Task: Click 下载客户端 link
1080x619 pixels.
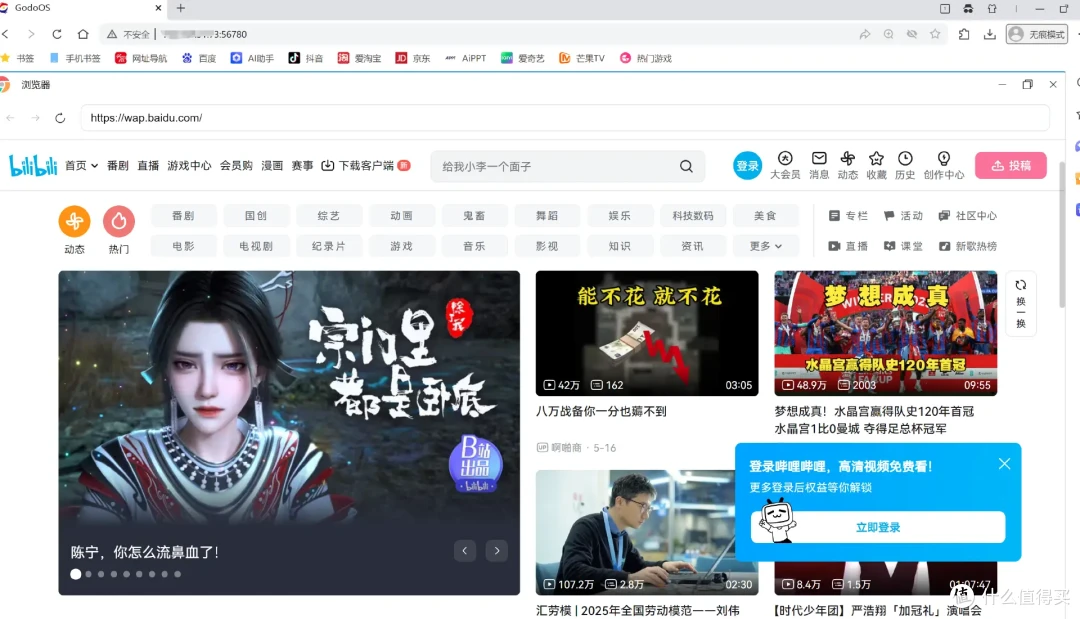Action: click(366, 165)
